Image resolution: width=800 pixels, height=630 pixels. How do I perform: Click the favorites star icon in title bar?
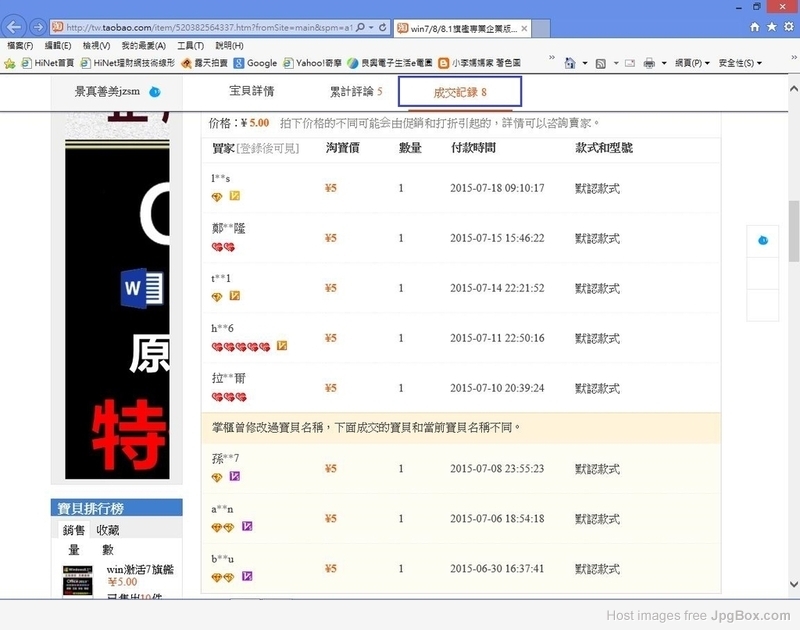tap(771, 27)
